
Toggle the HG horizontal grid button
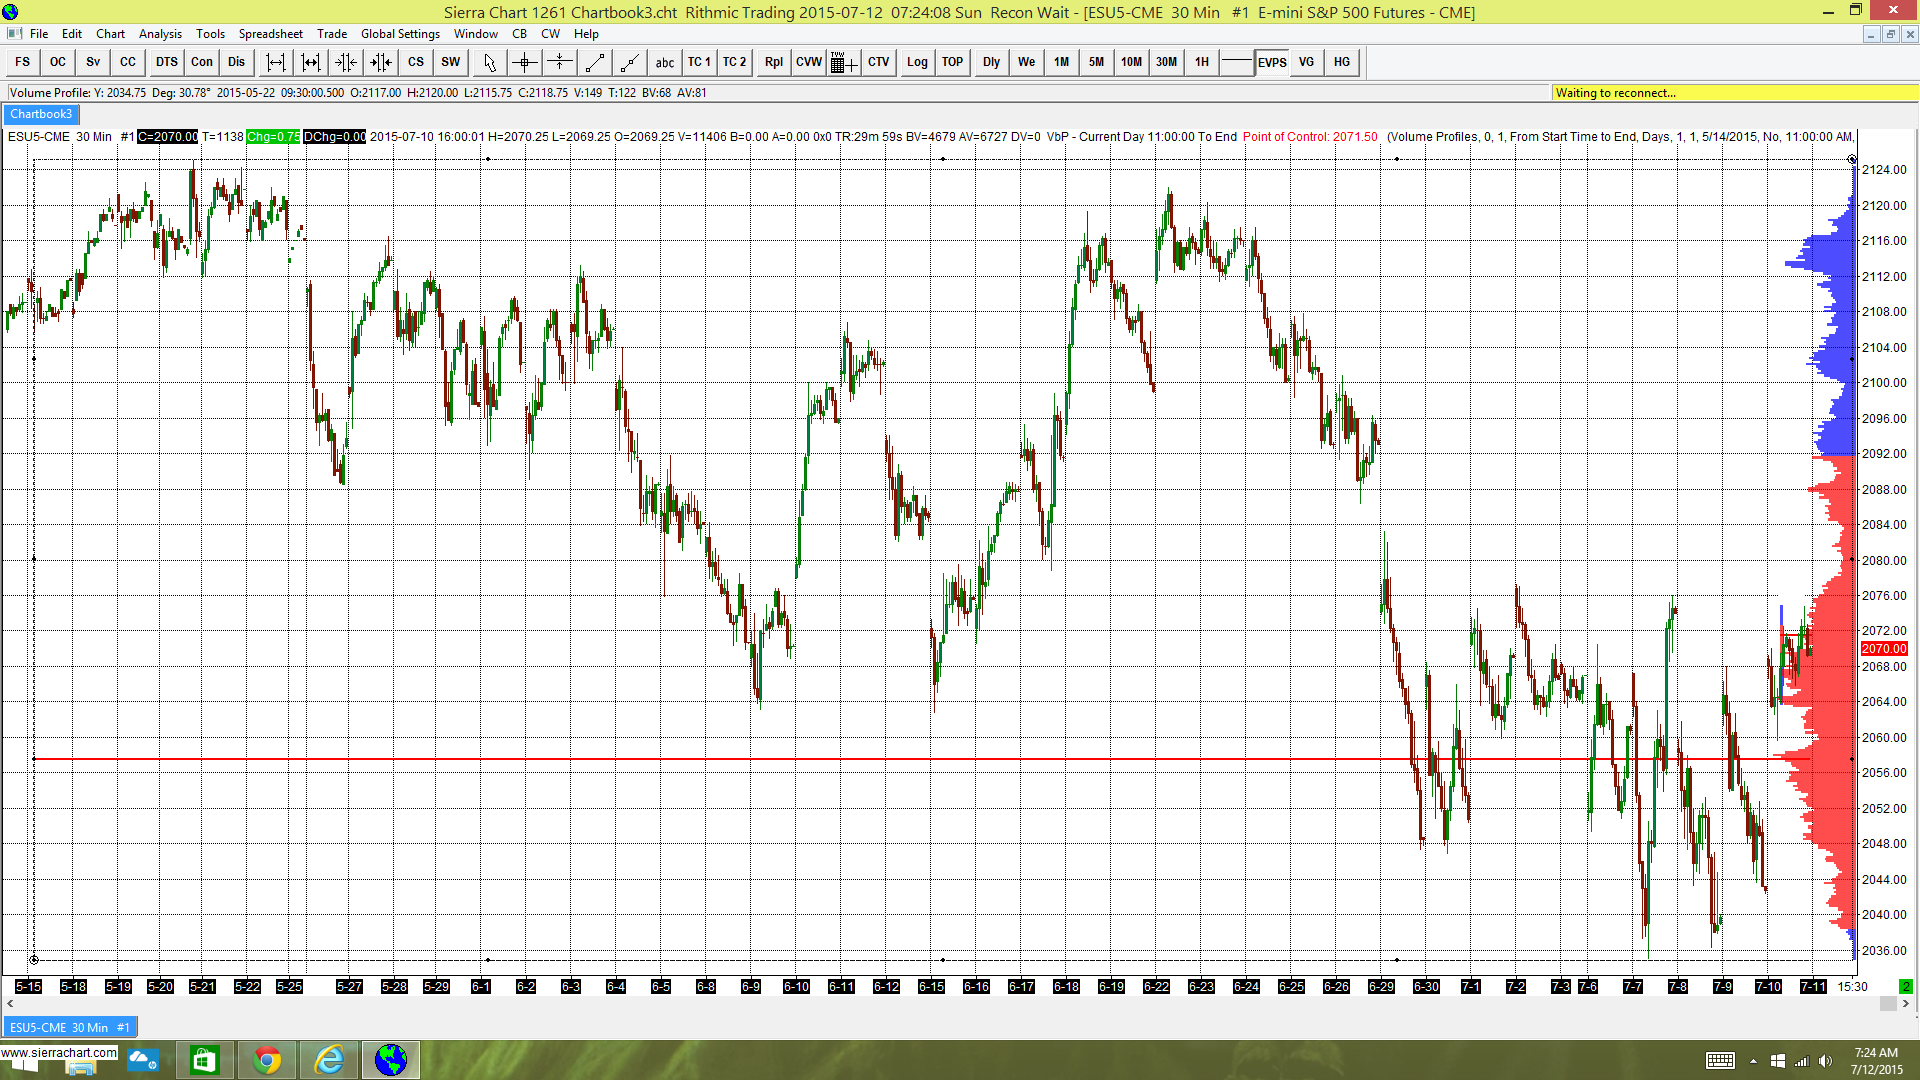1341,62
